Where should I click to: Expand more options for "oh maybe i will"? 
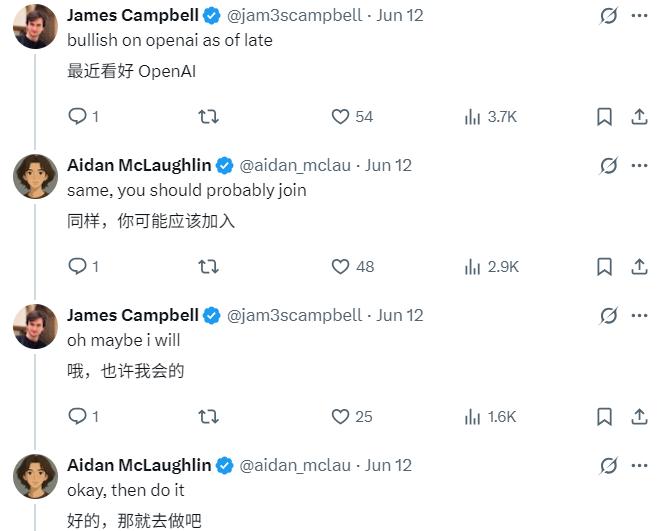coord(639,315)
